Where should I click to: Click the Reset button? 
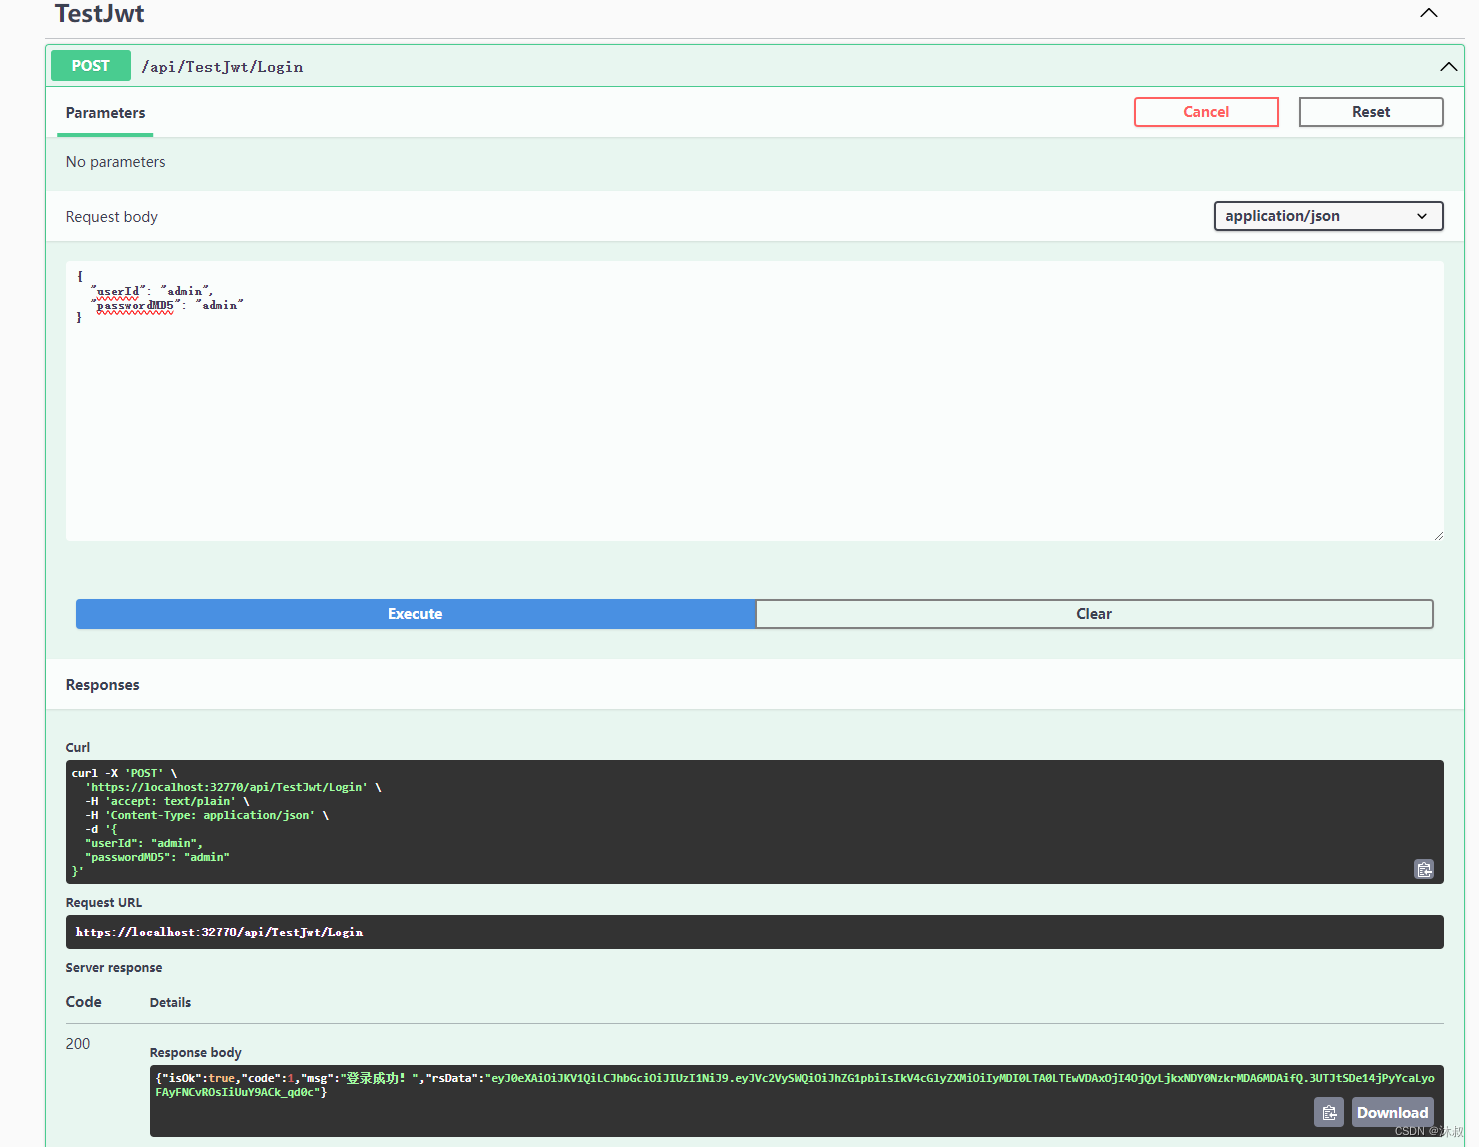pos(1371,112)
